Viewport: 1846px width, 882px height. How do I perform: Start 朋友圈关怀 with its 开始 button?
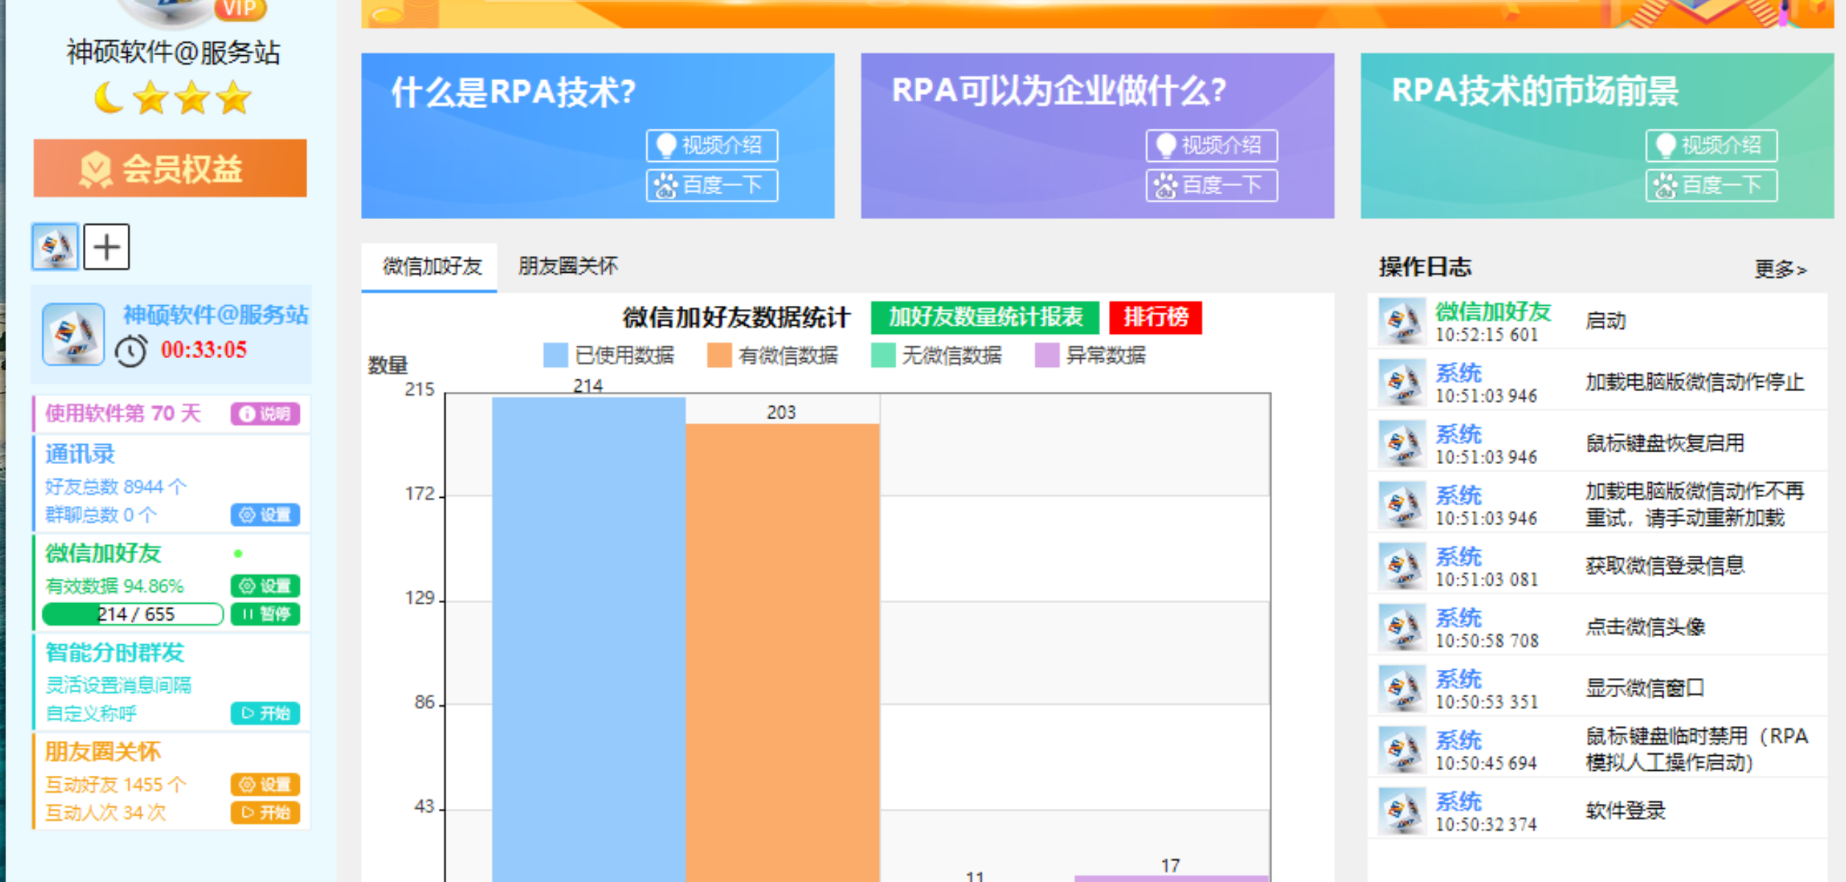[x=265, y=812]
